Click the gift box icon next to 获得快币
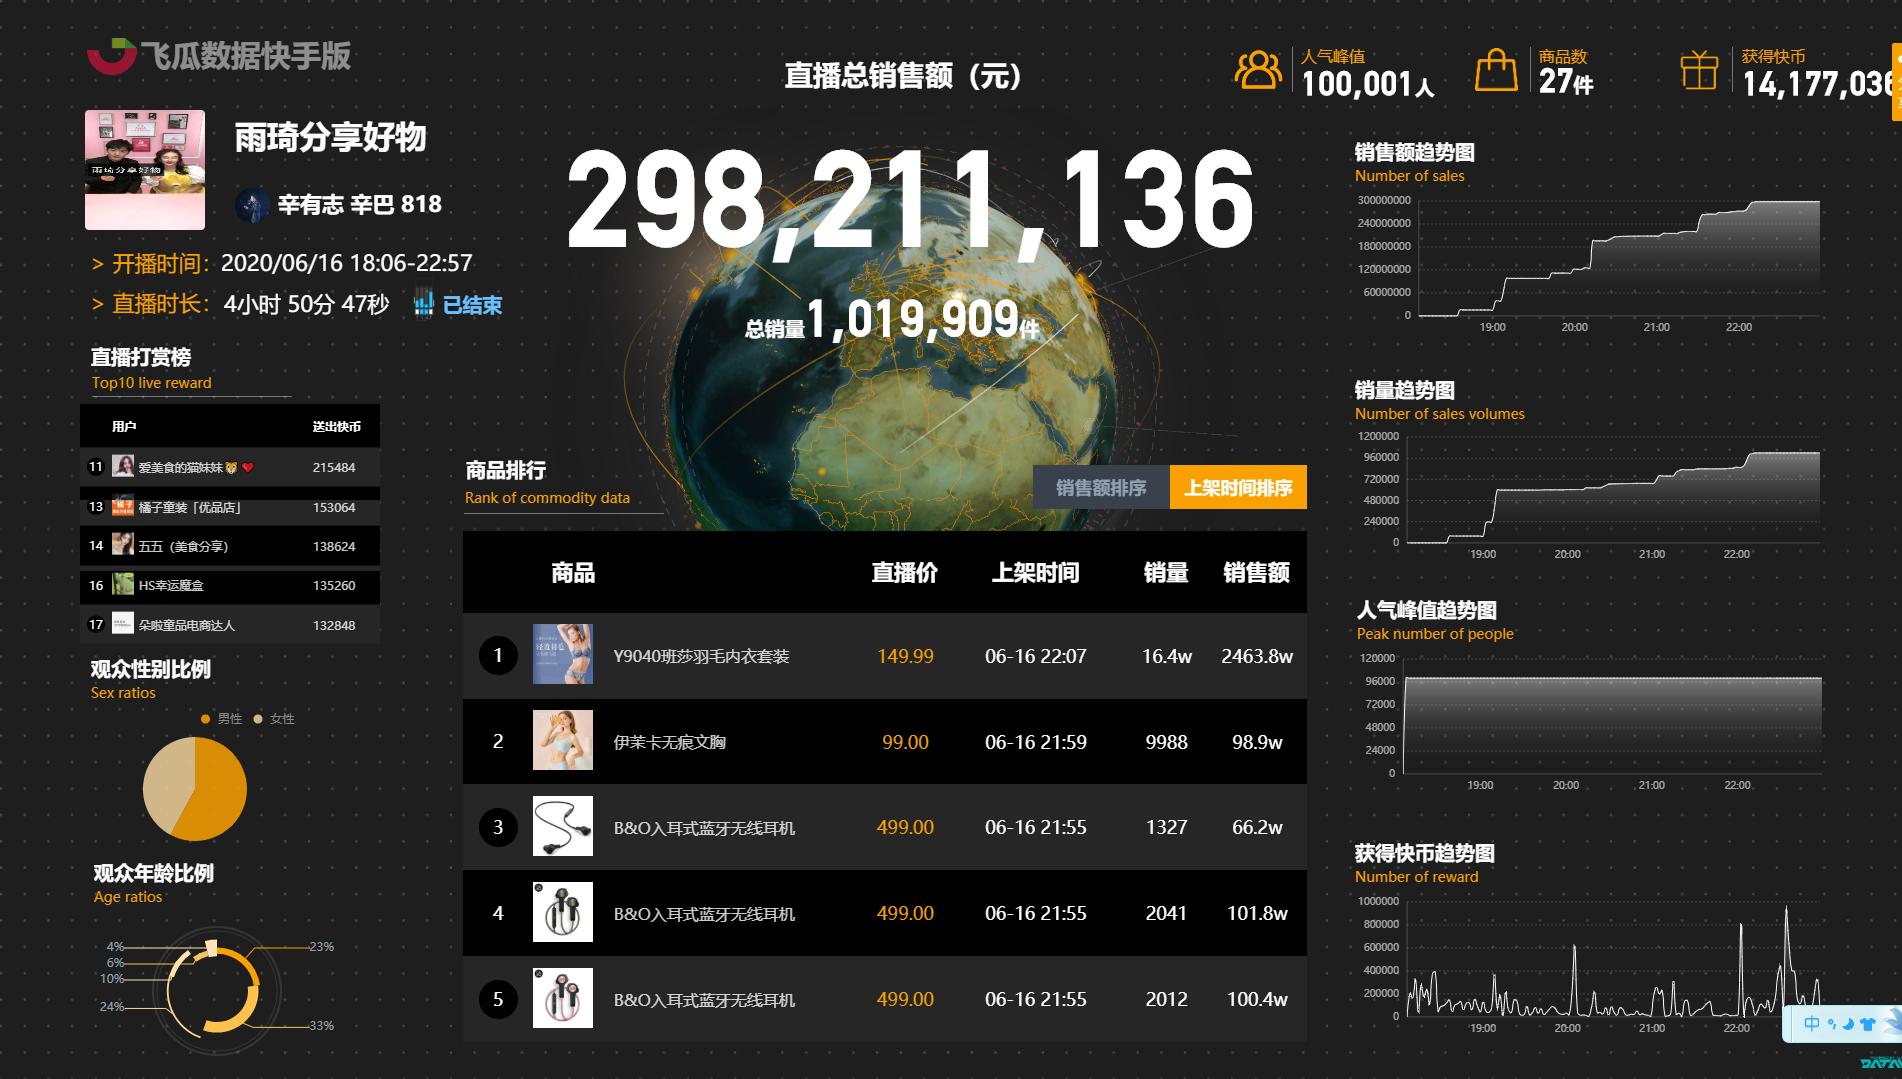 point(1697,68)
